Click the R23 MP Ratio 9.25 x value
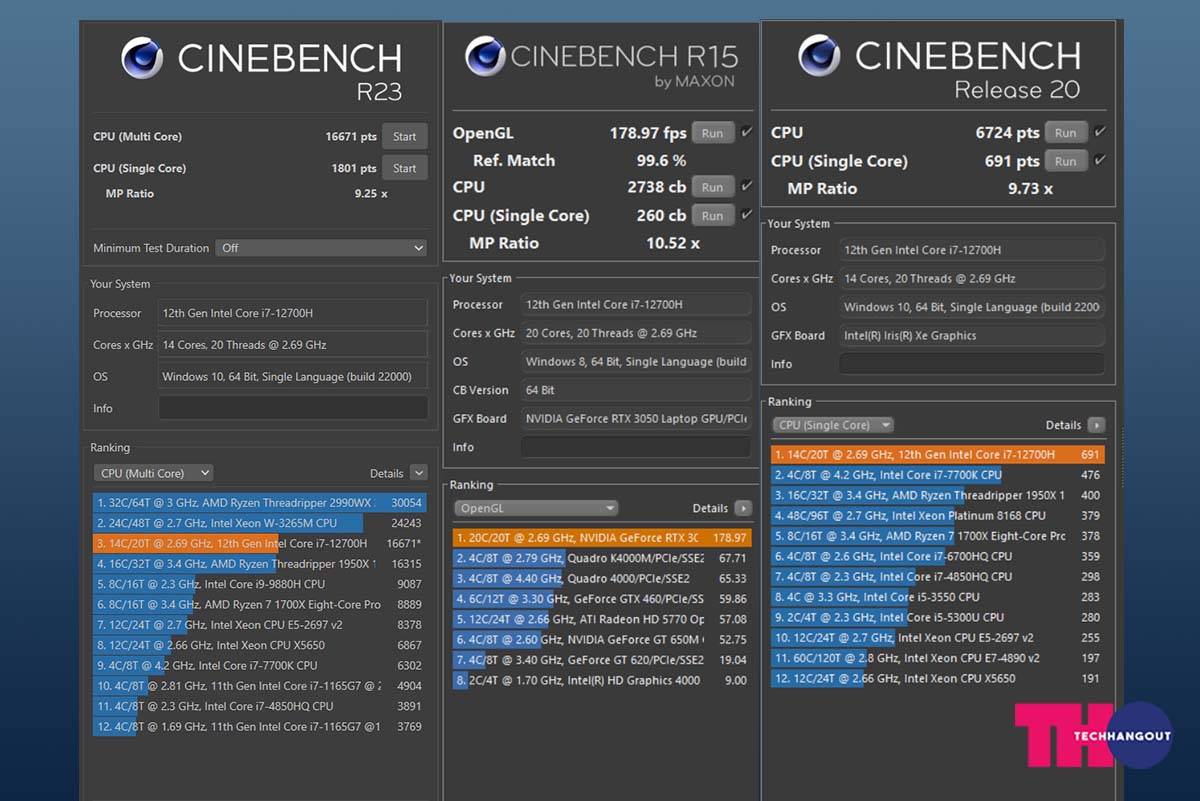This screenshot has width=1200, height=801. tap(370, 194)
